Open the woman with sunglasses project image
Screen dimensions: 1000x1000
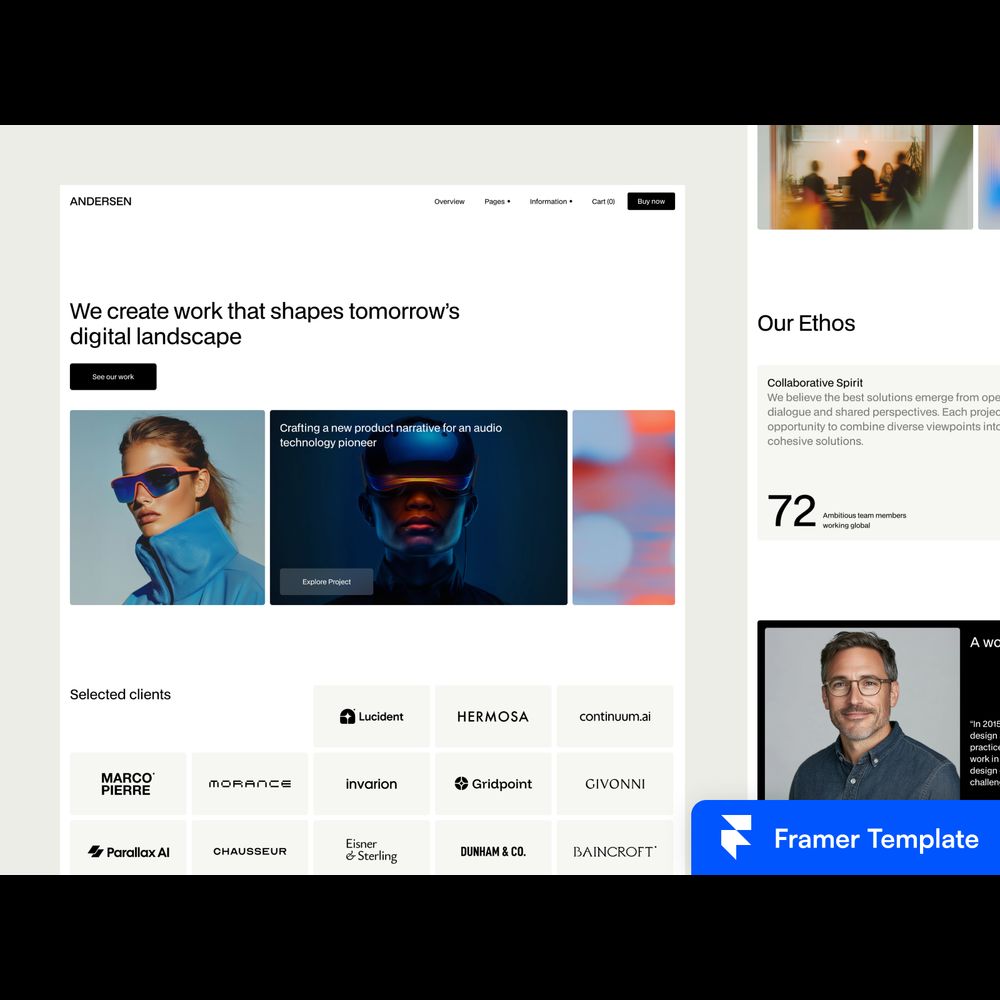pos(167,507)
